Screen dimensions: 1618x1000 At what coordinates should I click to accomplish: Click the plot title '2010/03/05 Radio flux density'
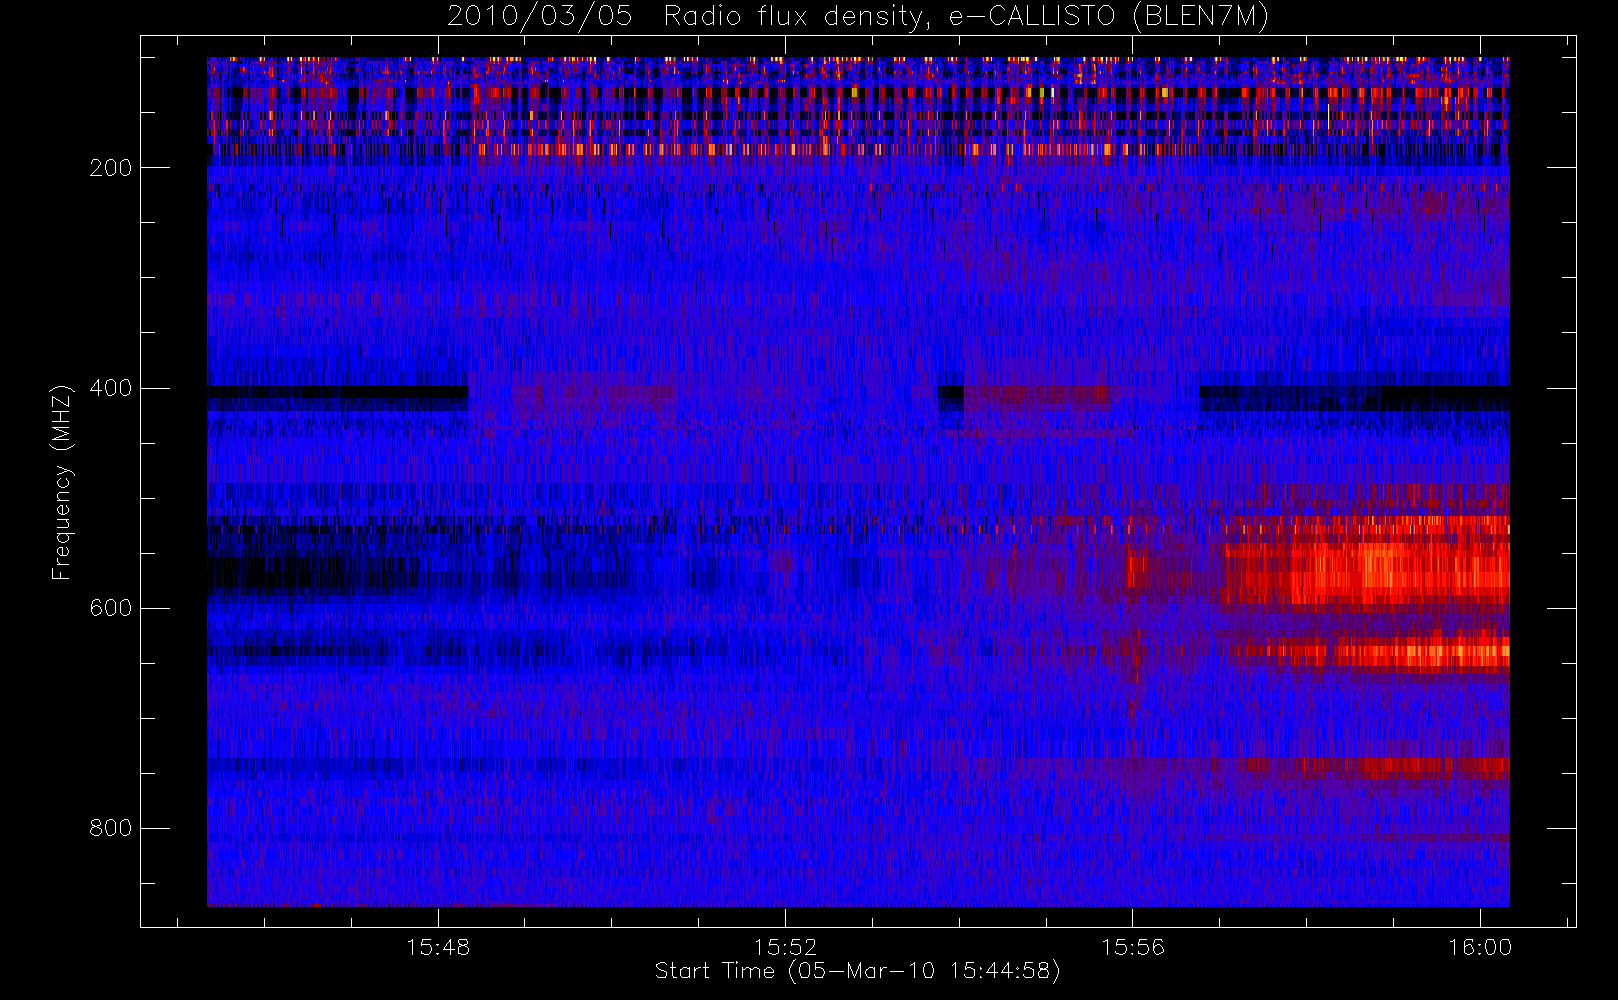coord(858,16)
